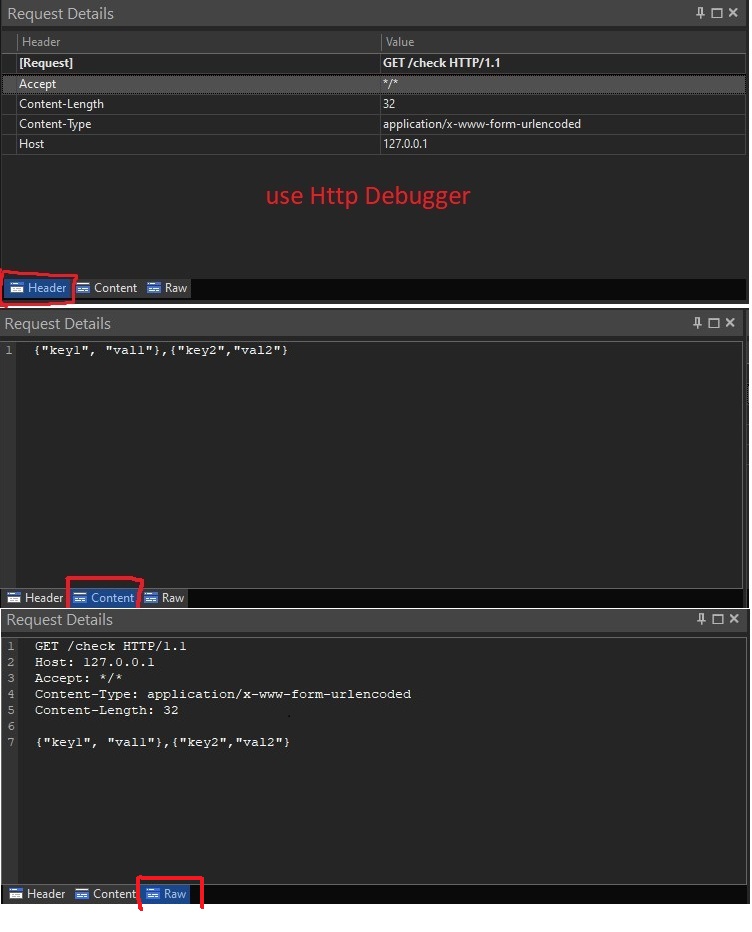Click raw line 'Content-Length: 32'
This screenshot has height=932, width=752.
[106, 710]
